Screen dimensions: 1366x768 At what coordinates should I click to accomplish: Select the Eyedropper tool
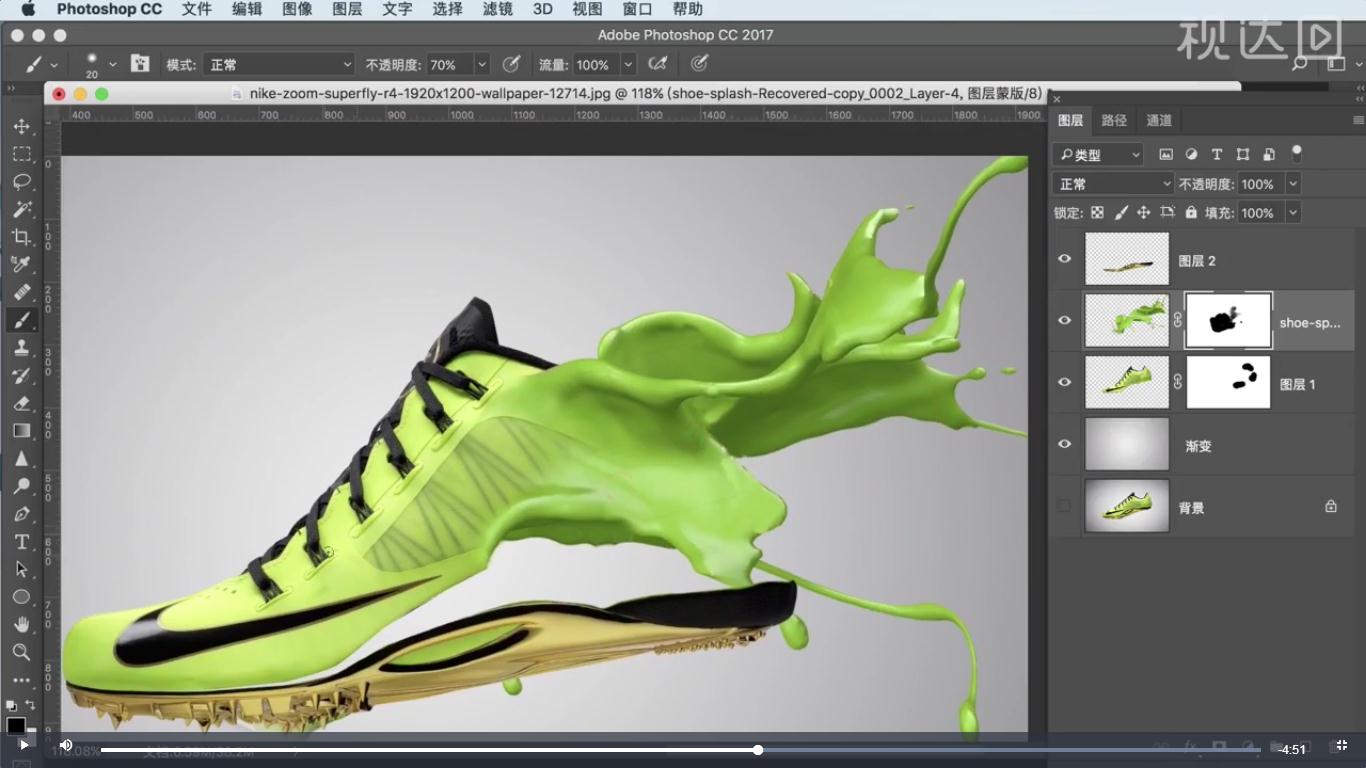click(21, 264)
